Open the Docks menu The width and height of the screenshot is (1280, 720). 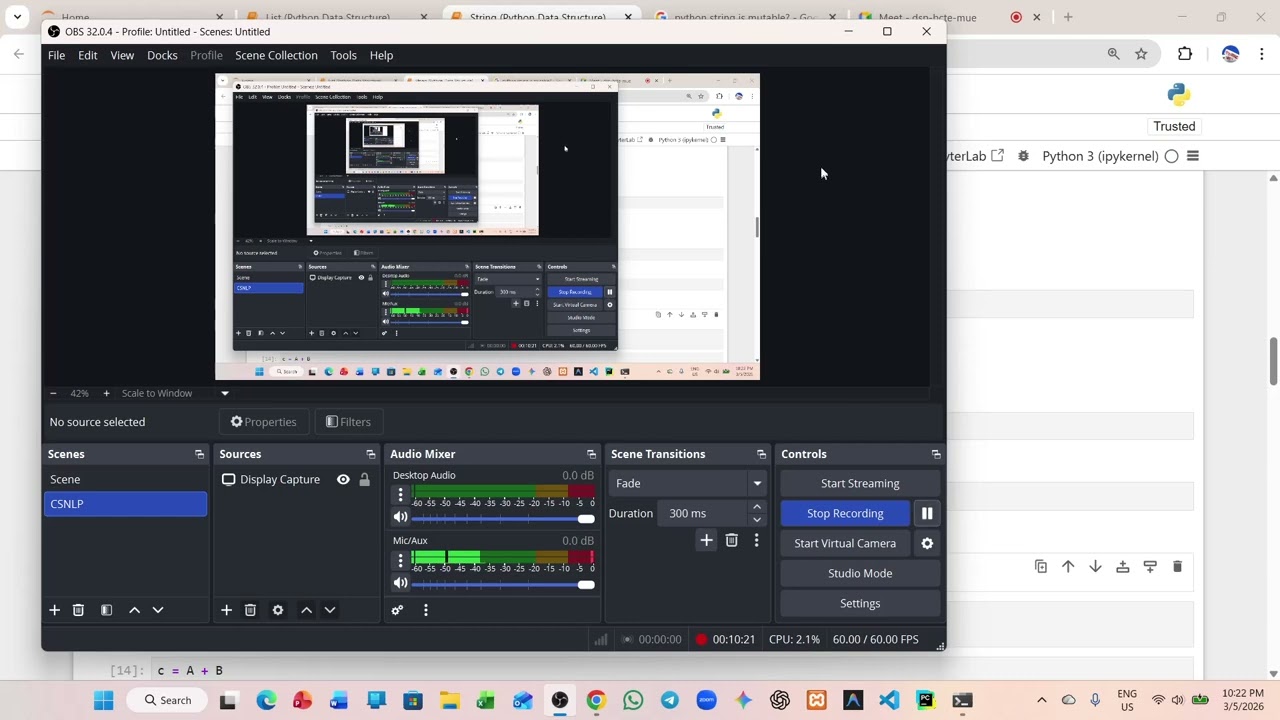162,55
